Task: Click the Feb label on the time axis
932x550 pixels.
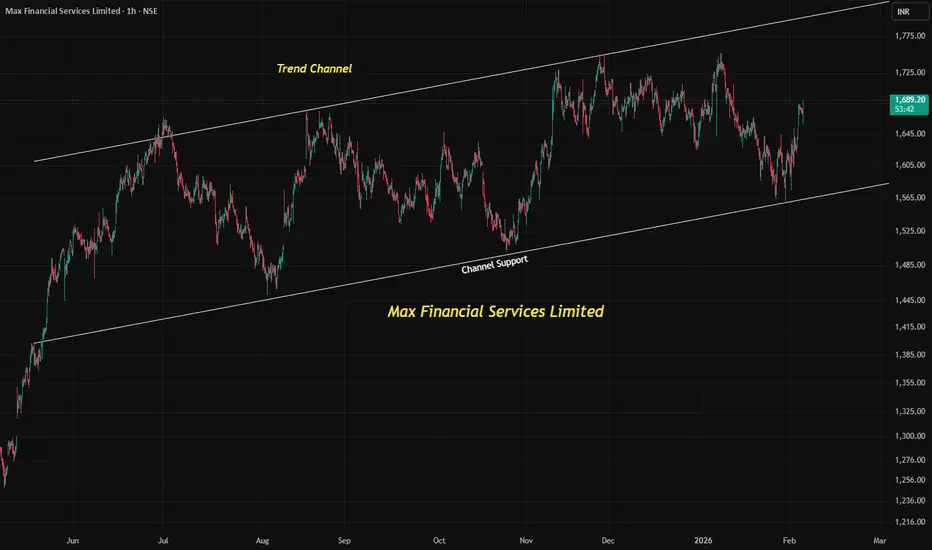Action: pos(789,541)
